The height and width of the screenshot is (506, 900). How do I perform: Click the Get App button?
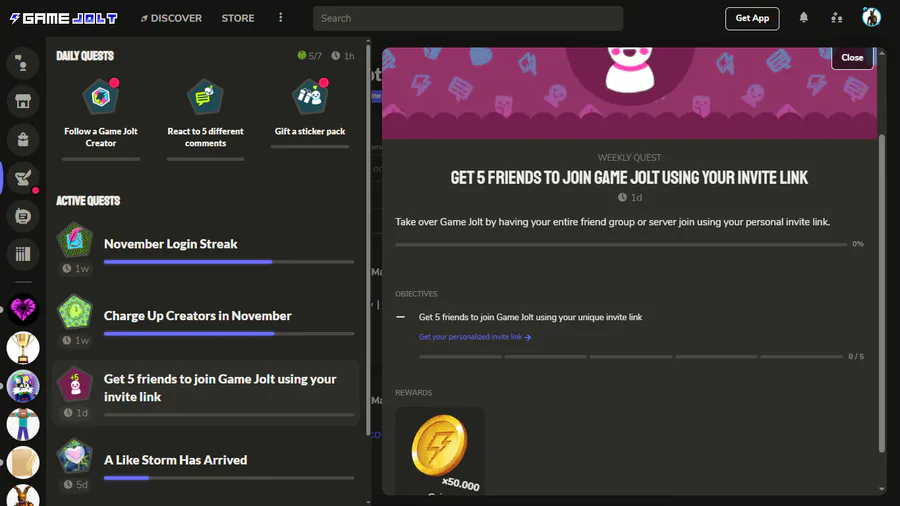tap(752, 18)
